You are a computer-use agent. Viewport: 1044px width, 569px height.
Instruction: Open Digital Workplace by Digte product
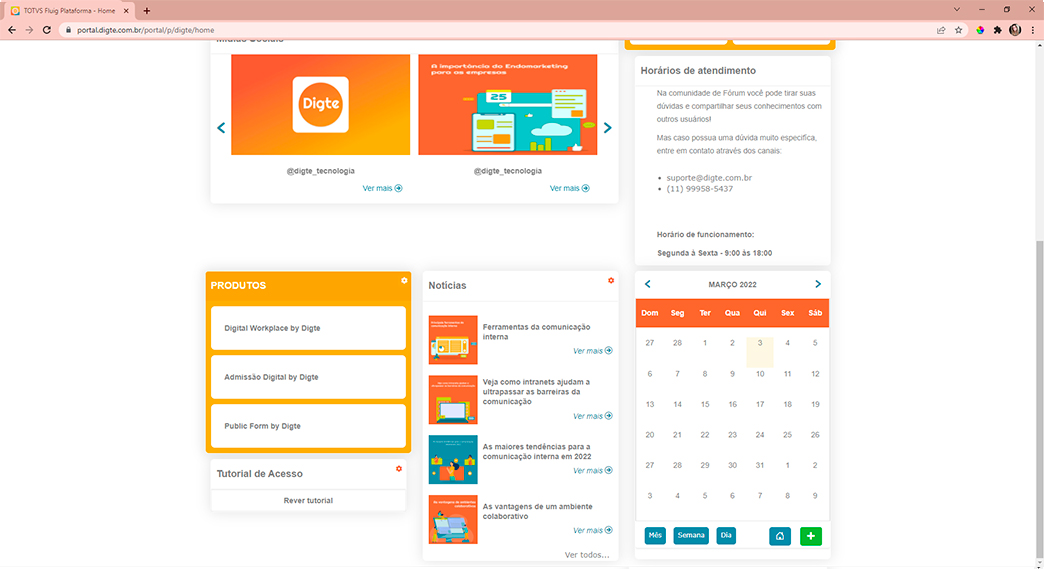click(308, 328)
